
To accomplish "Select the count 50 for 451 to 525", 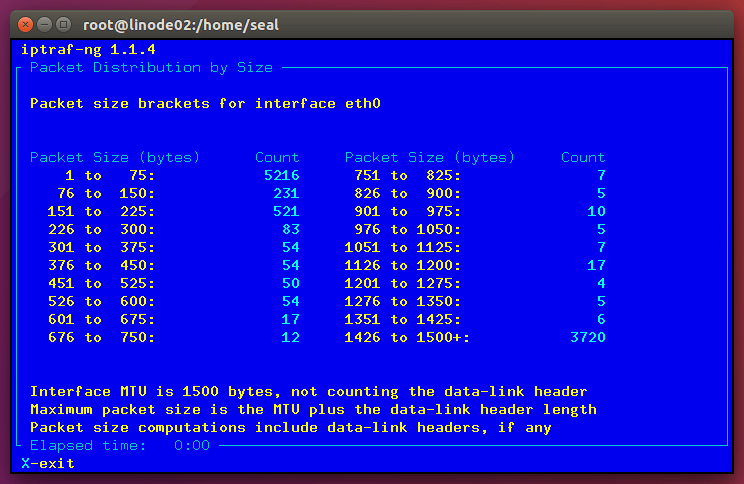I will point(291,283).
